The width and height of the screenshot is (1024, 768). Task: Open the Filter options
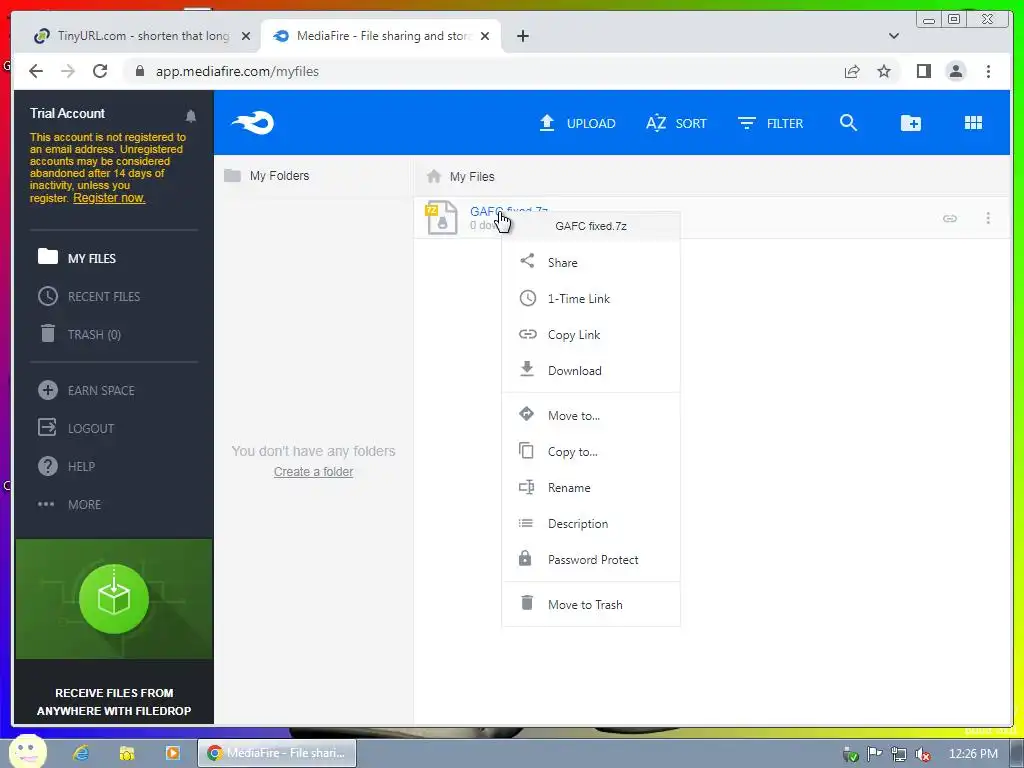coord(771,123)
